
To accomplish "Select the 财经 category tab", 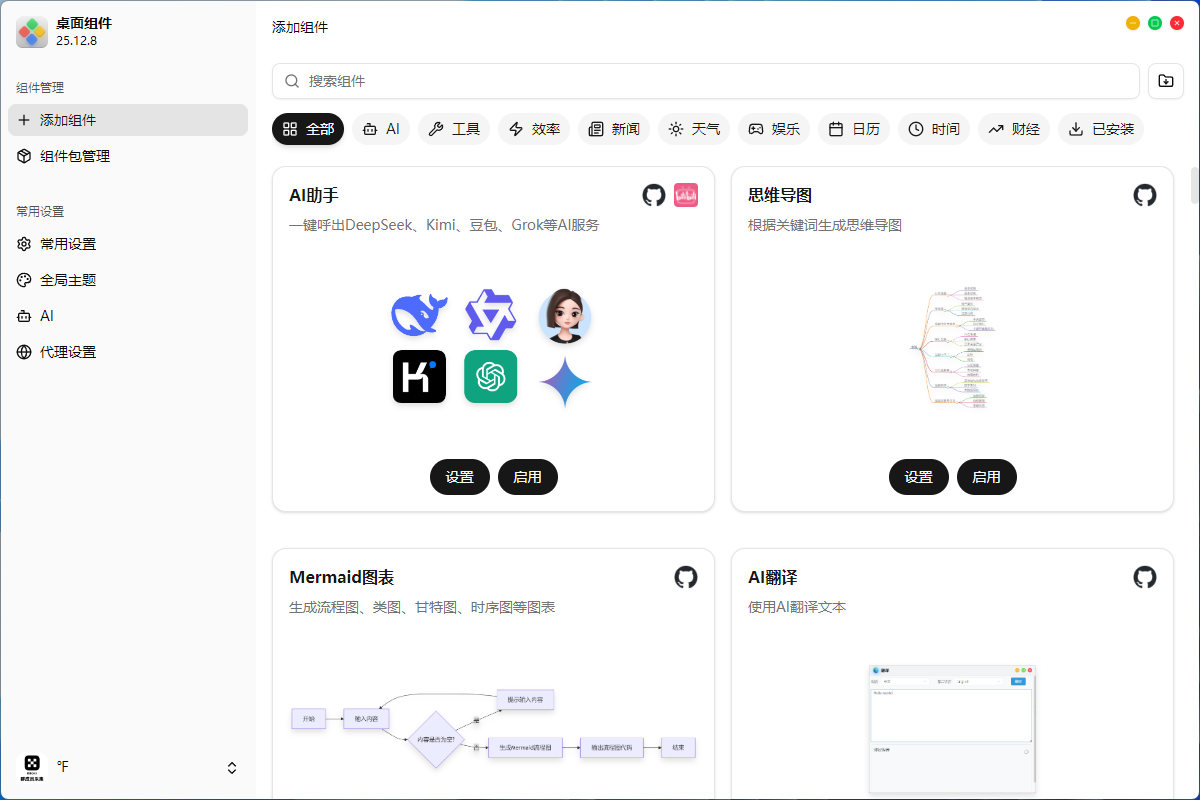I will [1014, 129].
